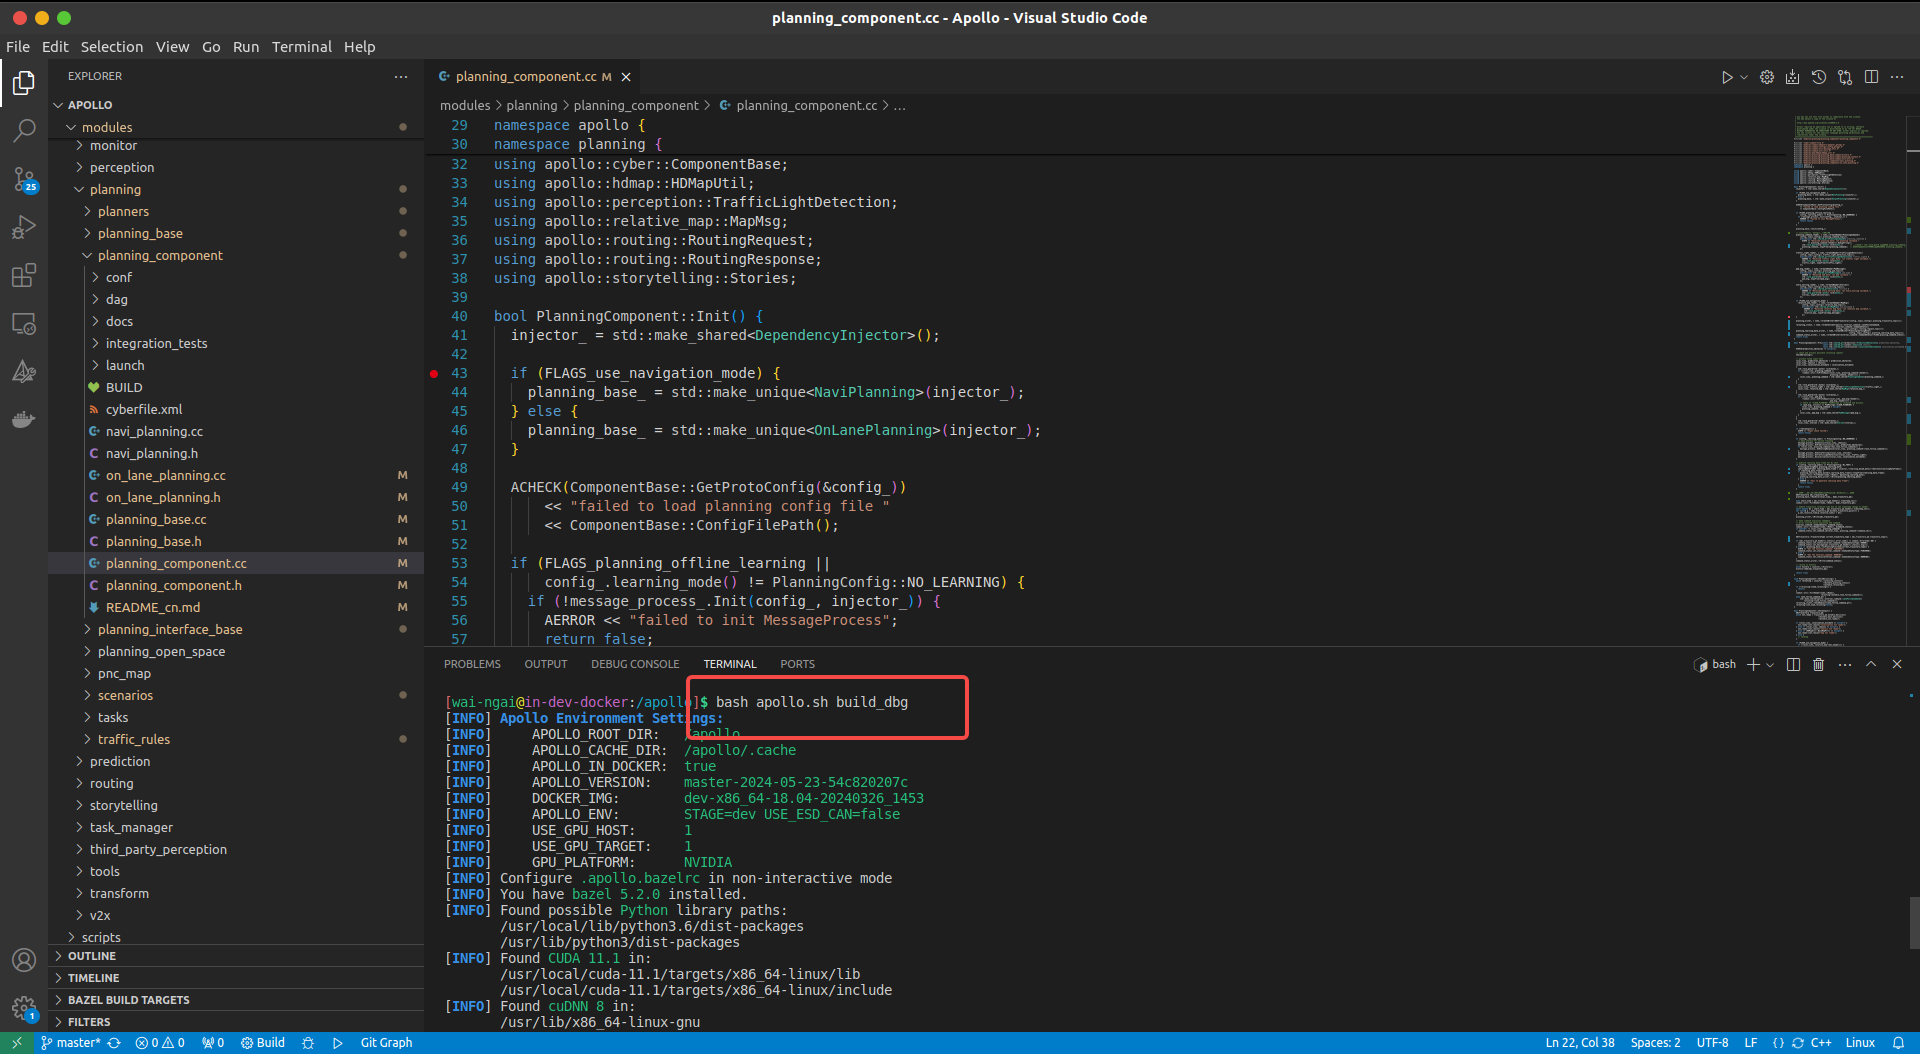This screenshot has width=1920, height=1054.
Task: Kill the active bash terminal
Action: [1818, 664]
